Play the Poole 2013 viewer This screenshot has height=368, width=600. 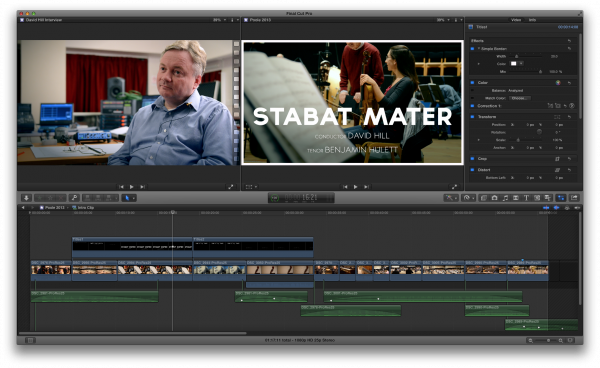[x=355, y=187]
